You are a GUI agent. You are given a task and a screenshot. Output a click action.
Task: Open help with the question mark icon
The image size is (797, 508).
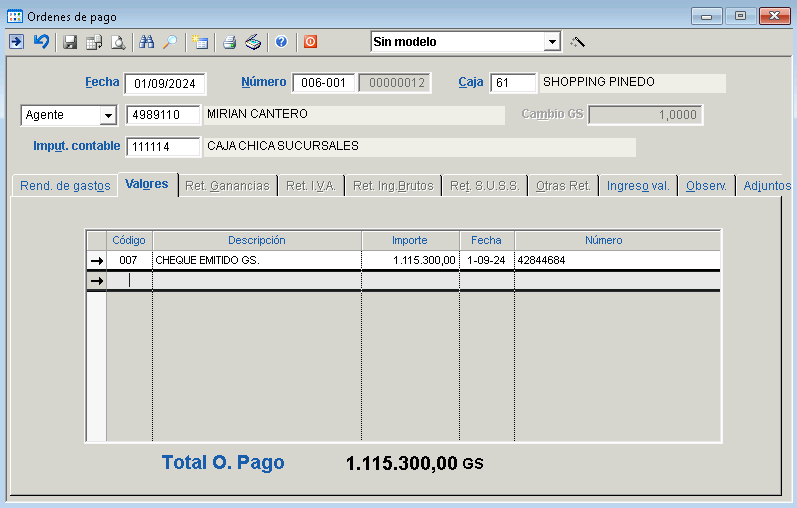[281, 42]
